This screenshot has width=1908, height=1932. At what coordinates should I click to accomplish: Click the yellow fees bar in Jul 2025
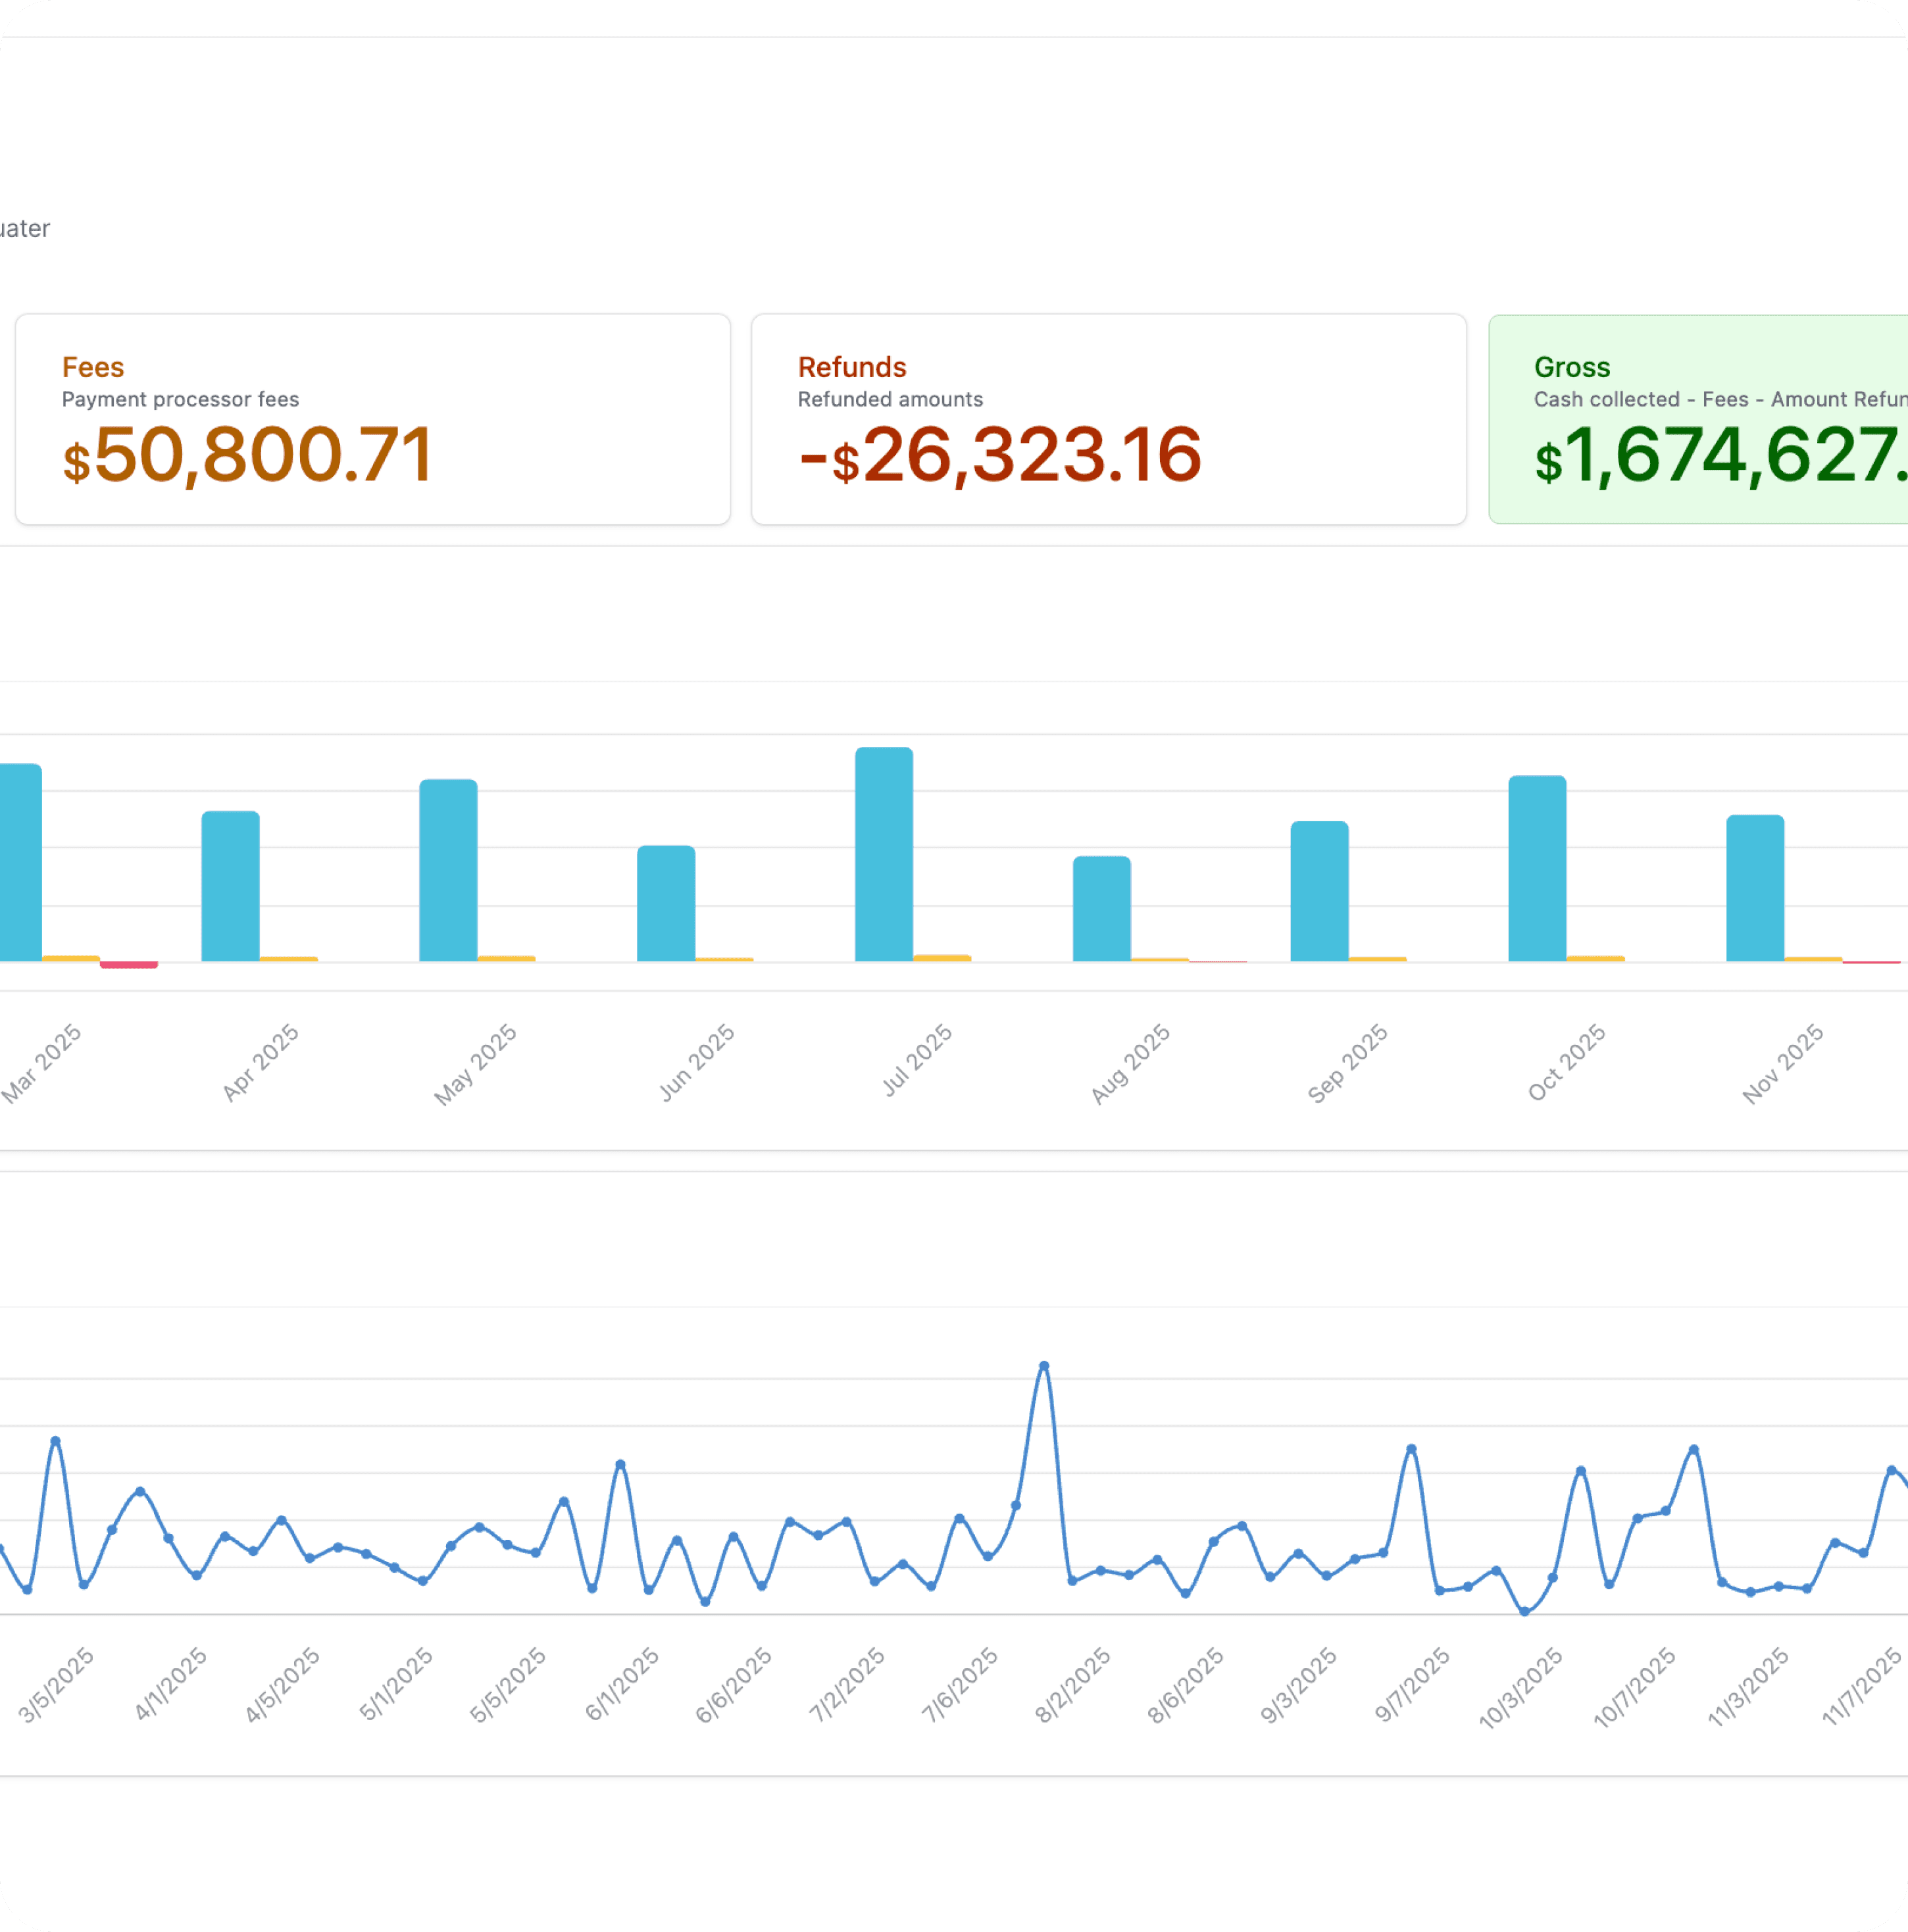coord(942,958)
